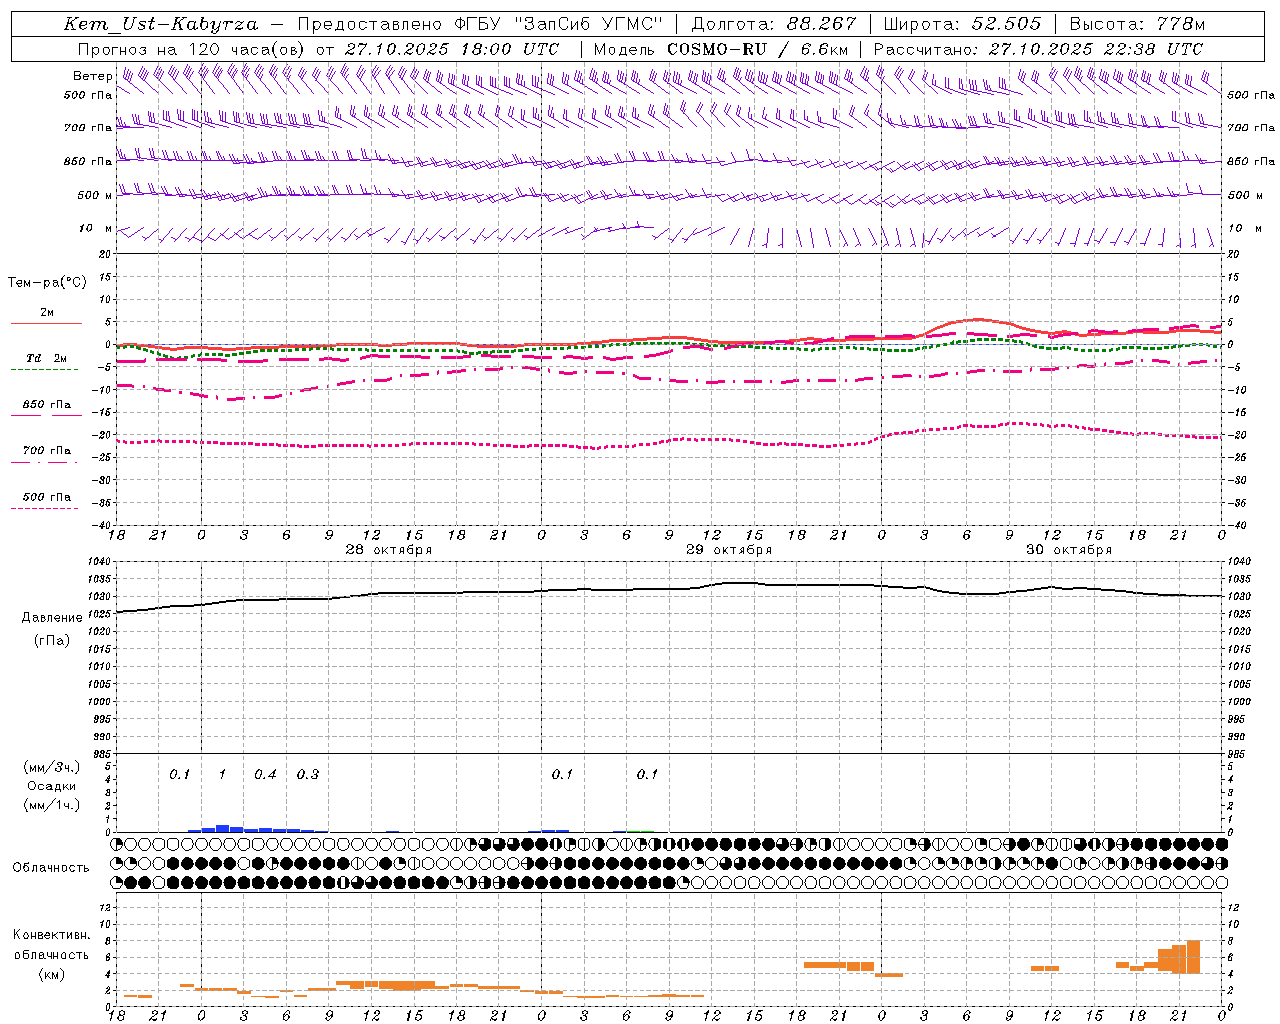
Task: Click the 500 гПа temperature legend entry
Action: [46, 500]
